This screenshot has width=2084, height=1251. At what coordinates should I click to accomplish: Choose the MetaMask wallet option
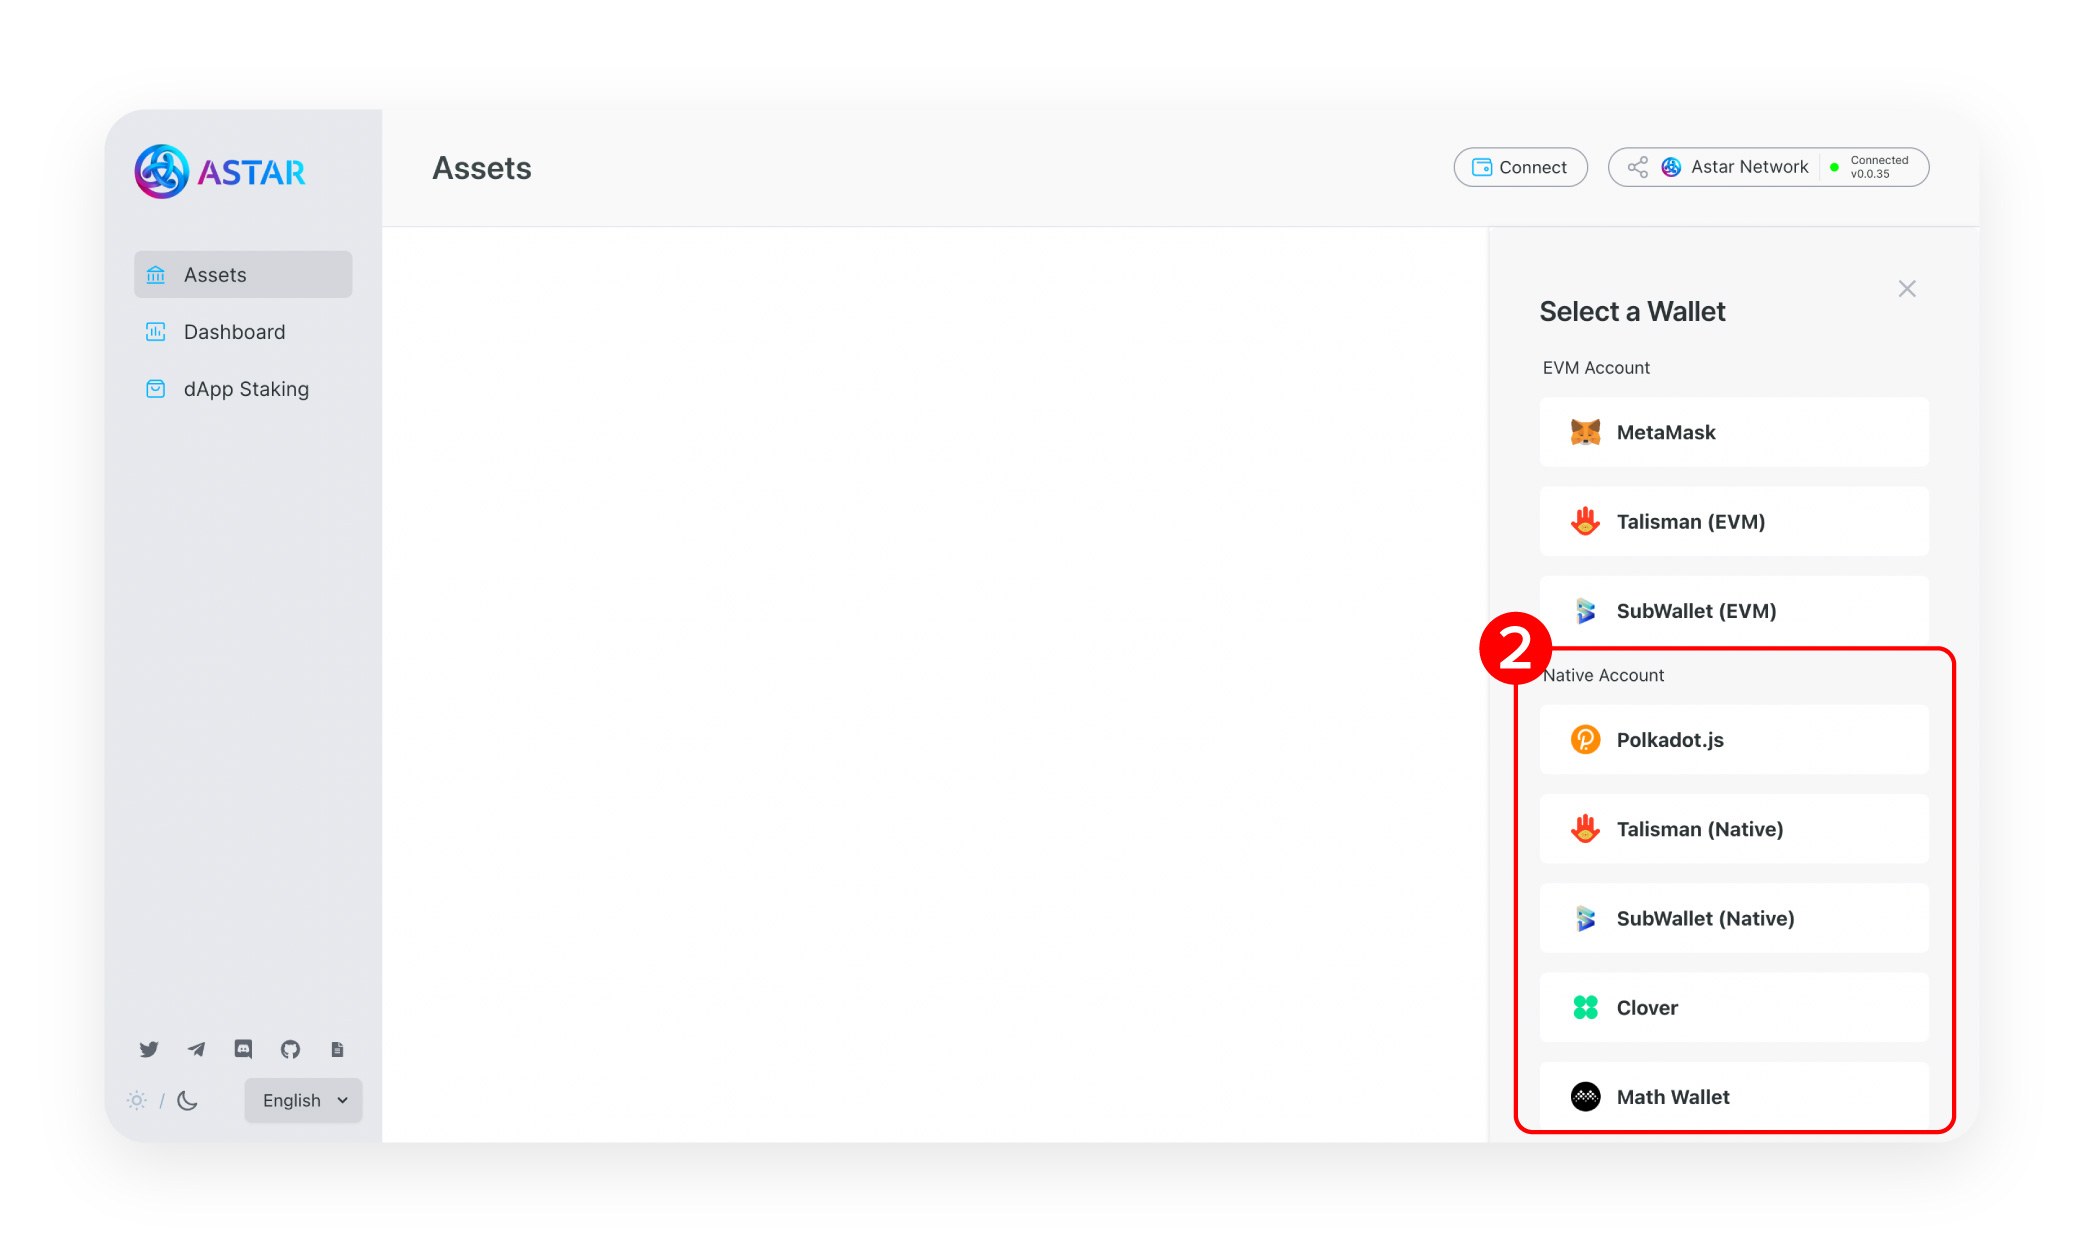1733,432
